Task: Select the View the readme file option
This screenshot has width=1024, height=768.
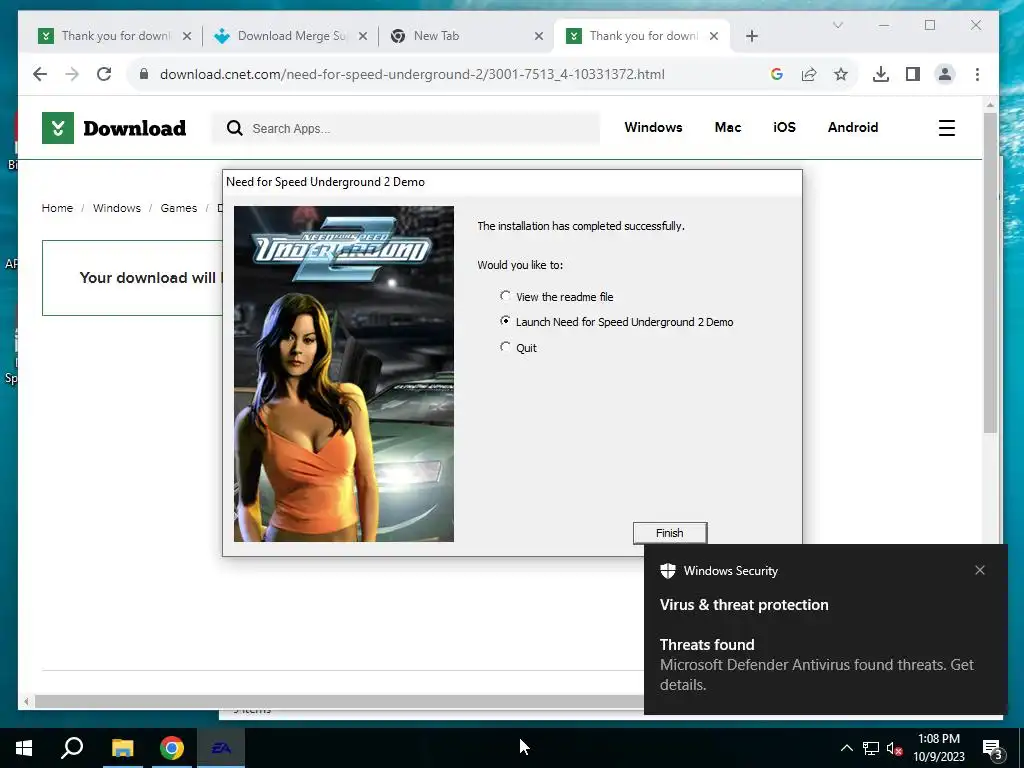Action: (x=558, y=296)
